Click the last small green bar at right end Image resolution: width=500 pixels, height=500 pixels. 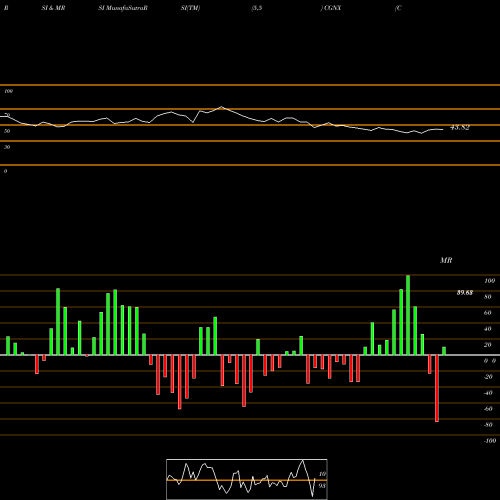click(444, 351)
